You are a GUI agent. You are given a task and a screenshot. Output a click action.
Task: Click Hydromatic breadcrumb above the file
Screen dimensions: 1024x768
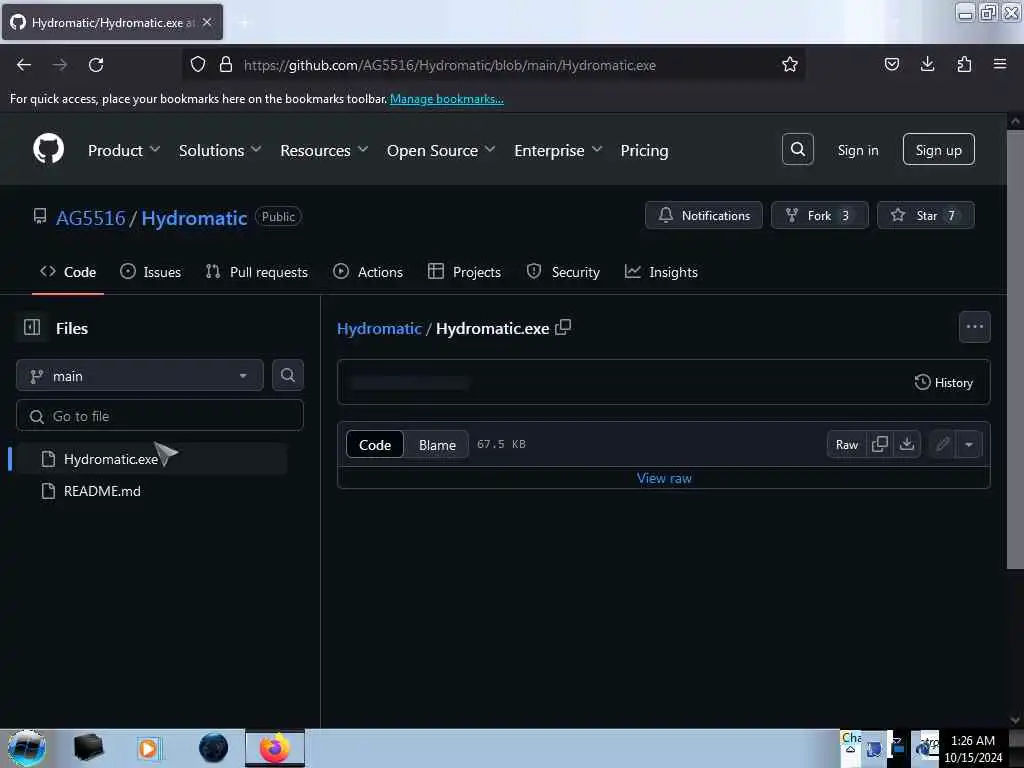coord(379,328)
